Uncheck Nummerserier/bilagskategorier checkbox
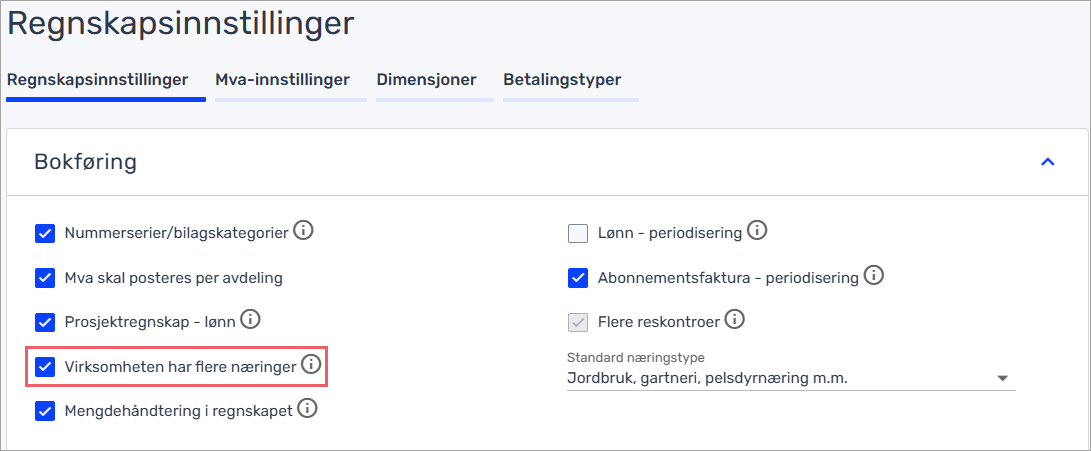 pos(45,234)
